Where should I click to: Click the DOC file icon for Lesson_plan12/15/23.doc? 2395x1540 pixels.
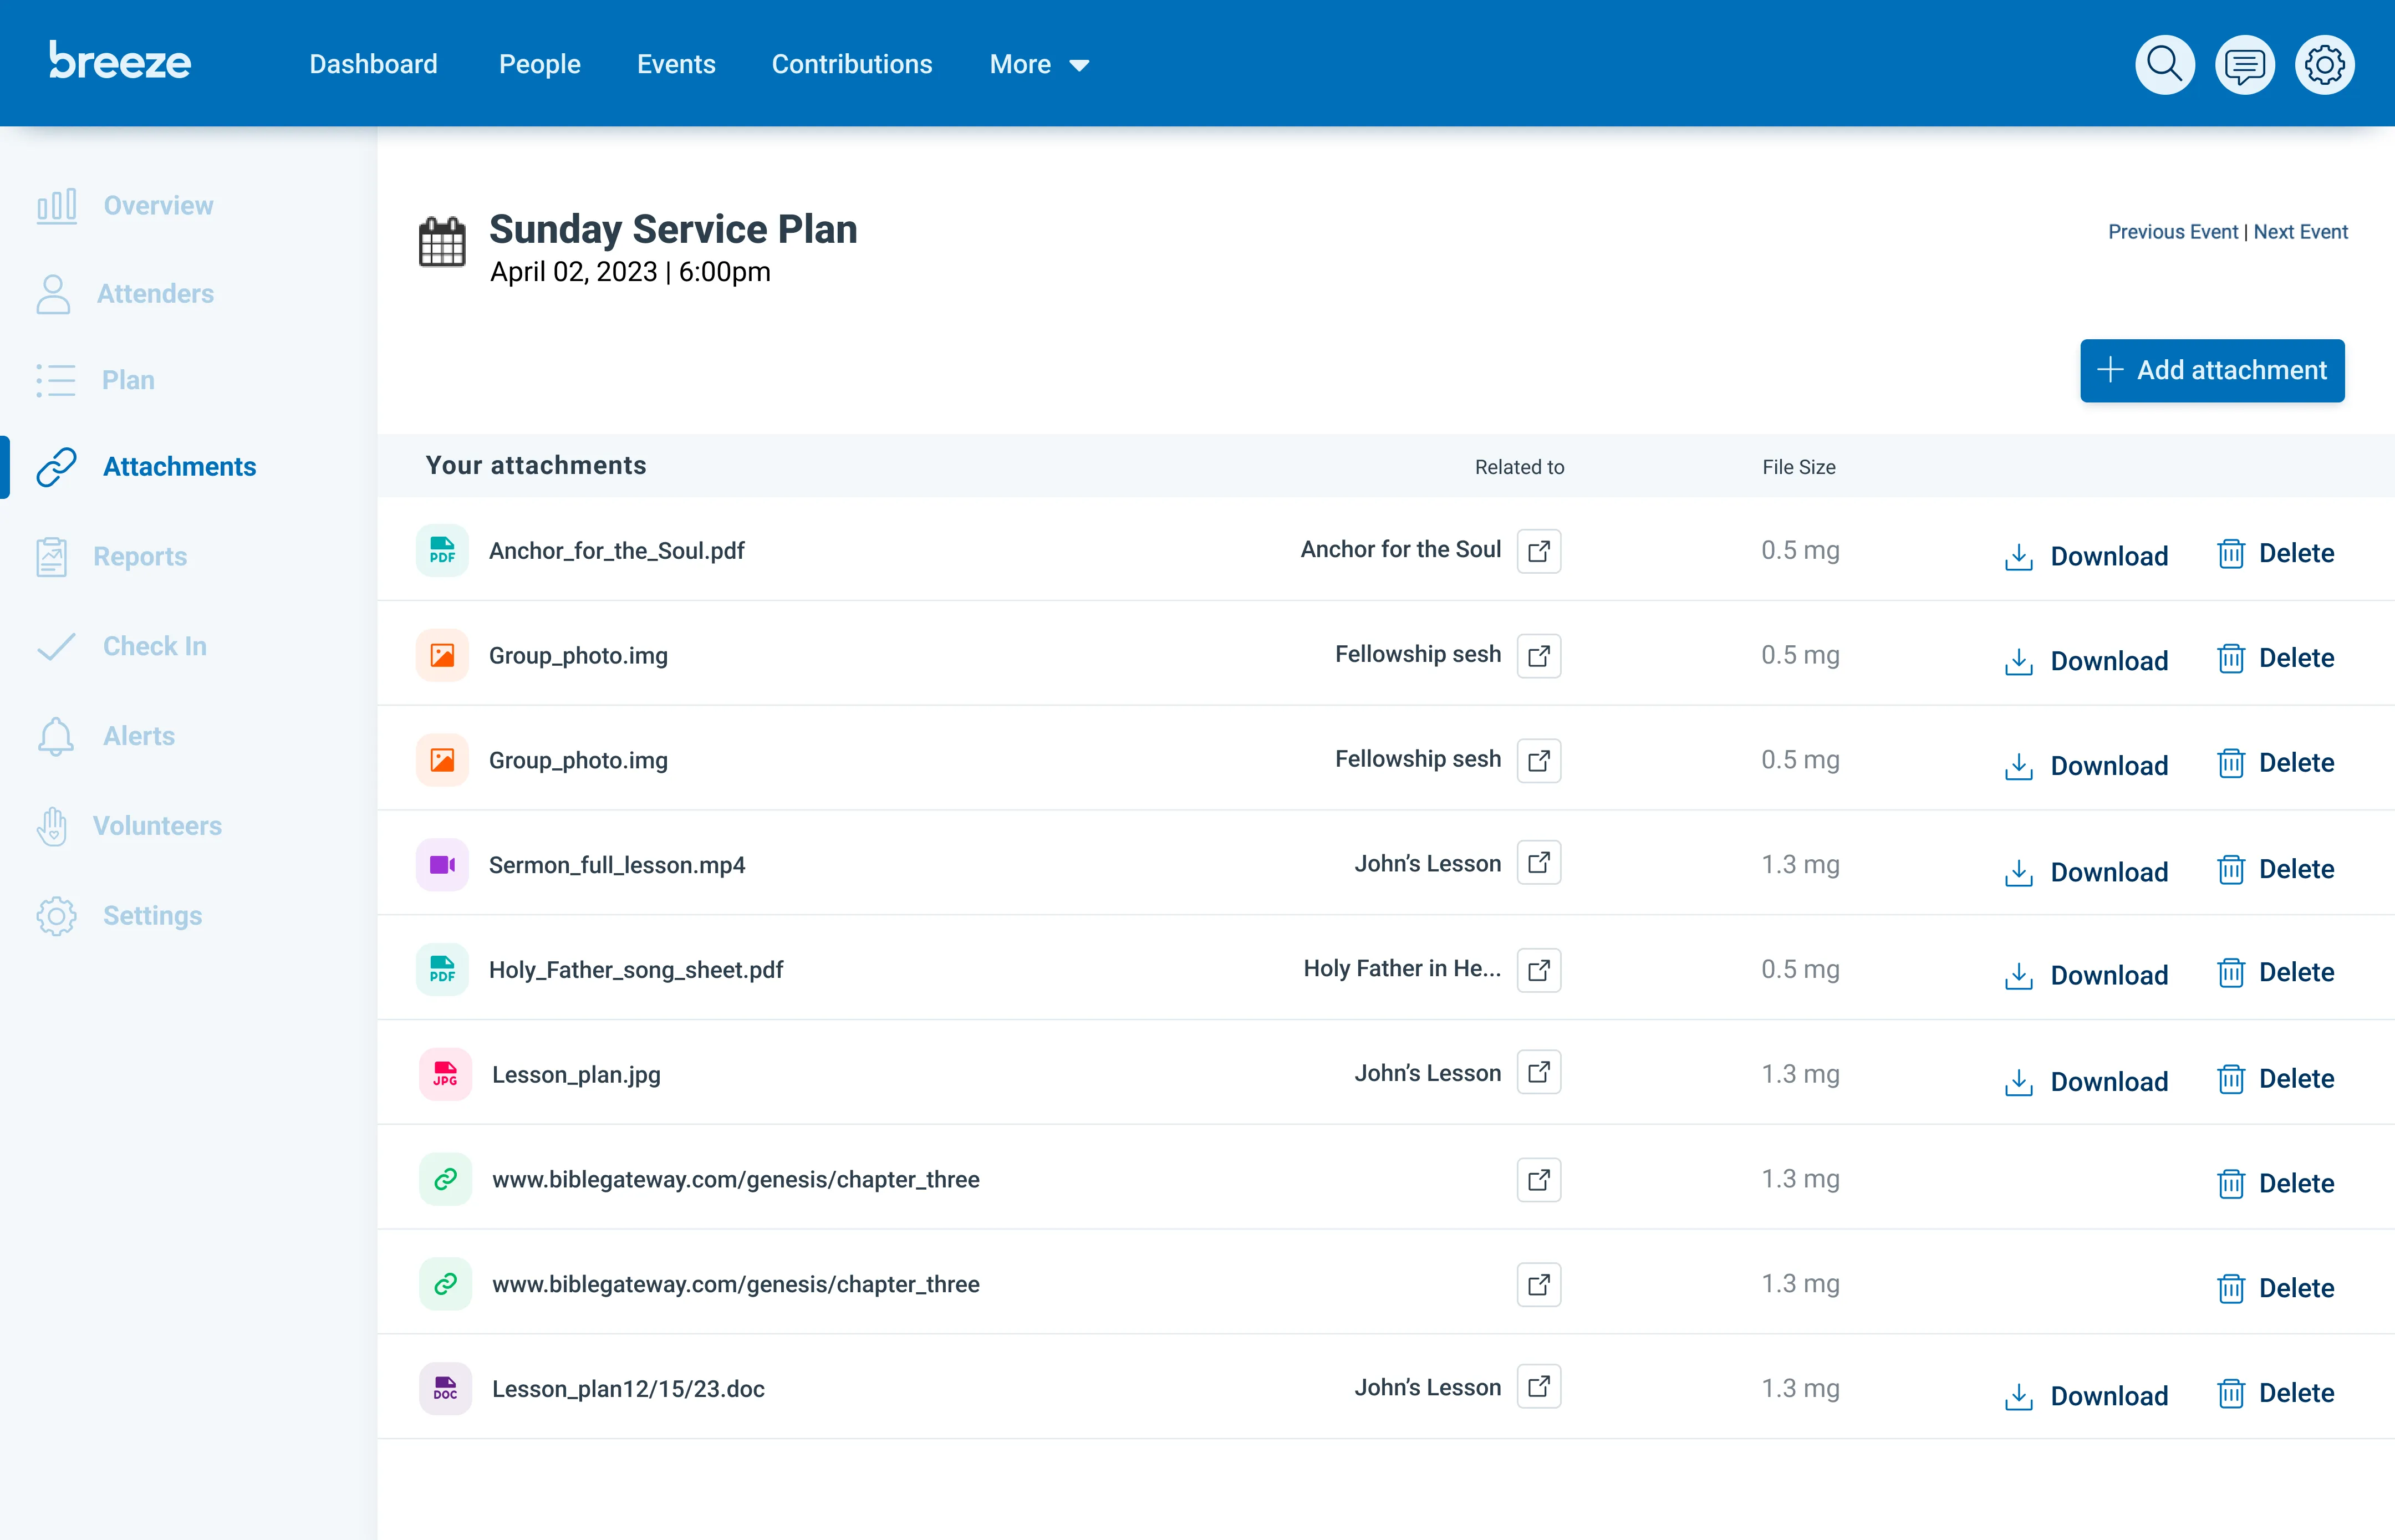445,1388
